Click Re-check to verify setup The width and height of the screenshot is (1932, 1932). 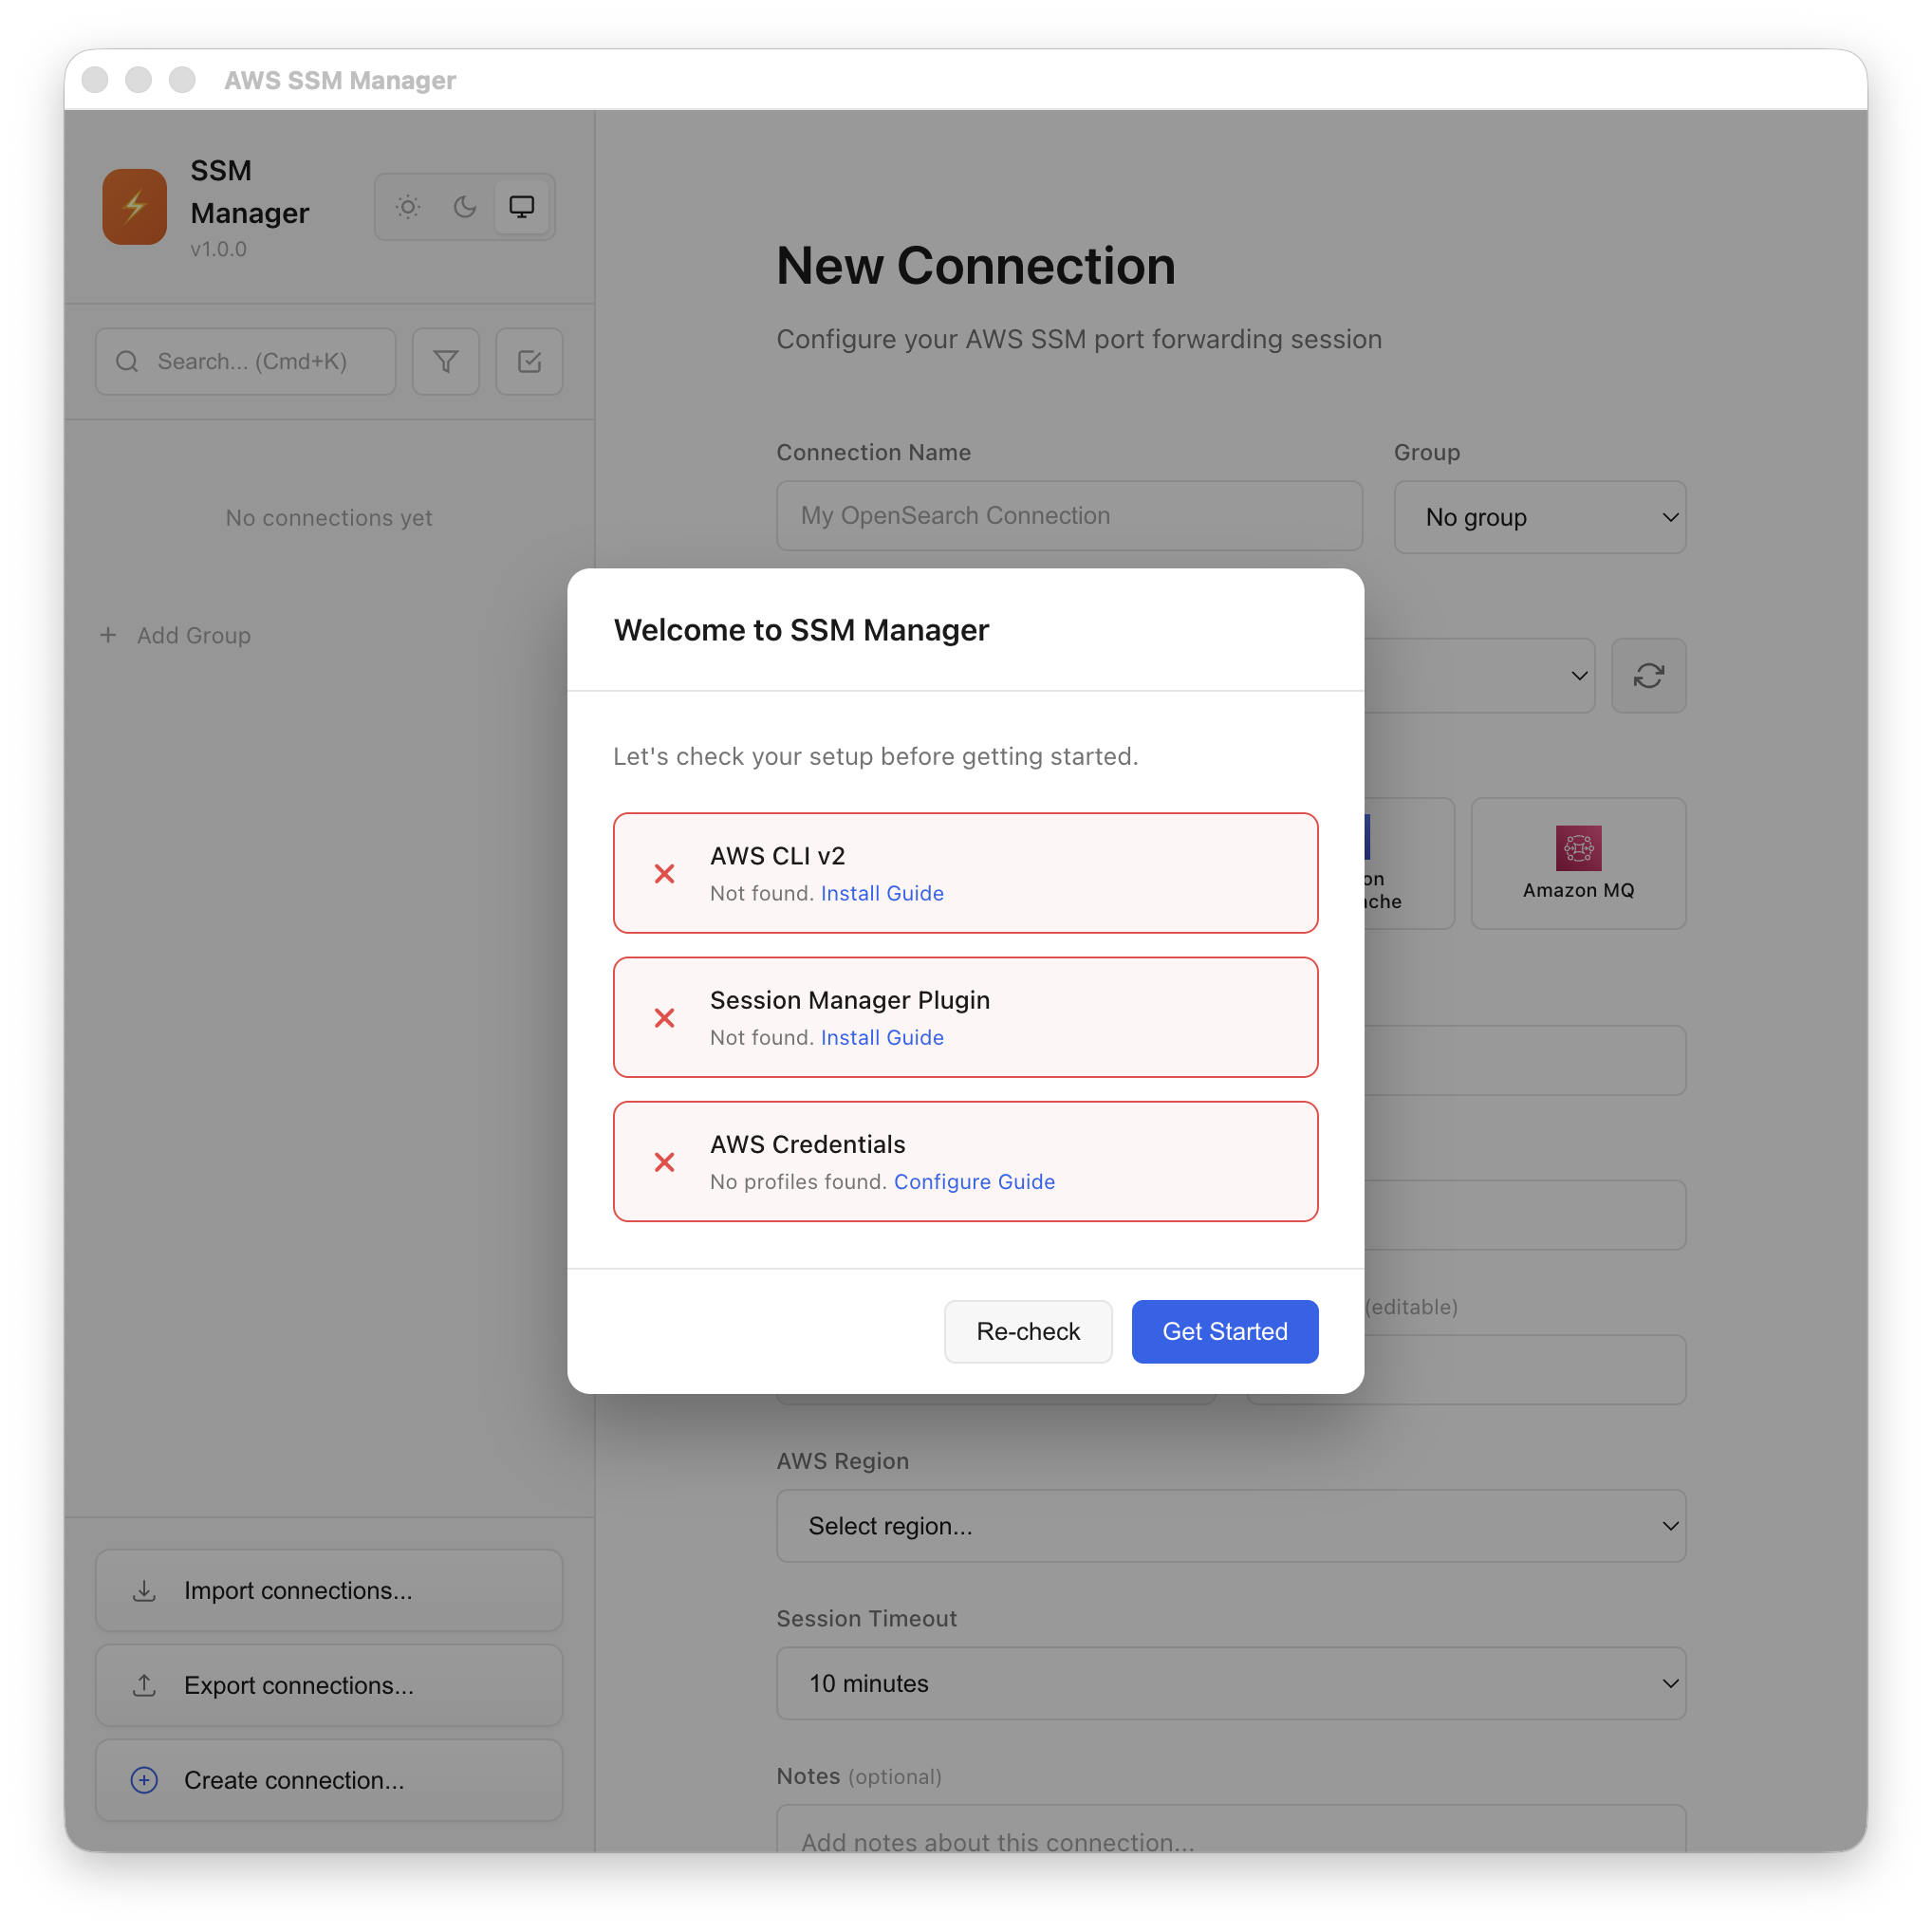tap(1027, 1331)
